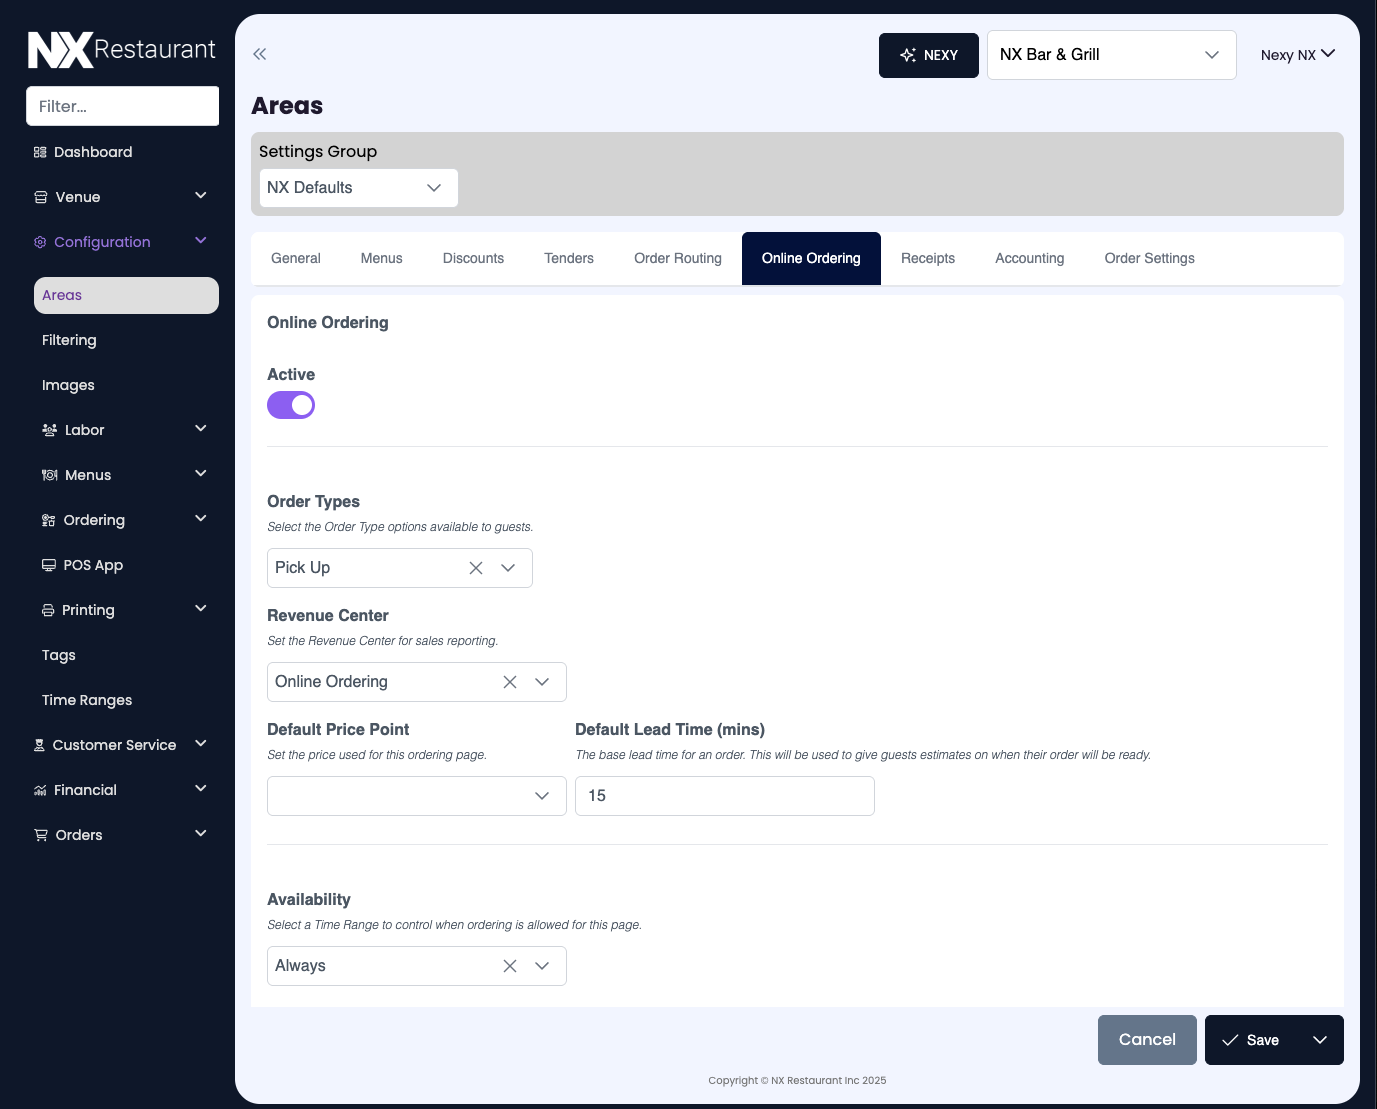1377x1109 pixels.
Task: Click the POS App monitor icon
Action: click(x=49, y=564)
